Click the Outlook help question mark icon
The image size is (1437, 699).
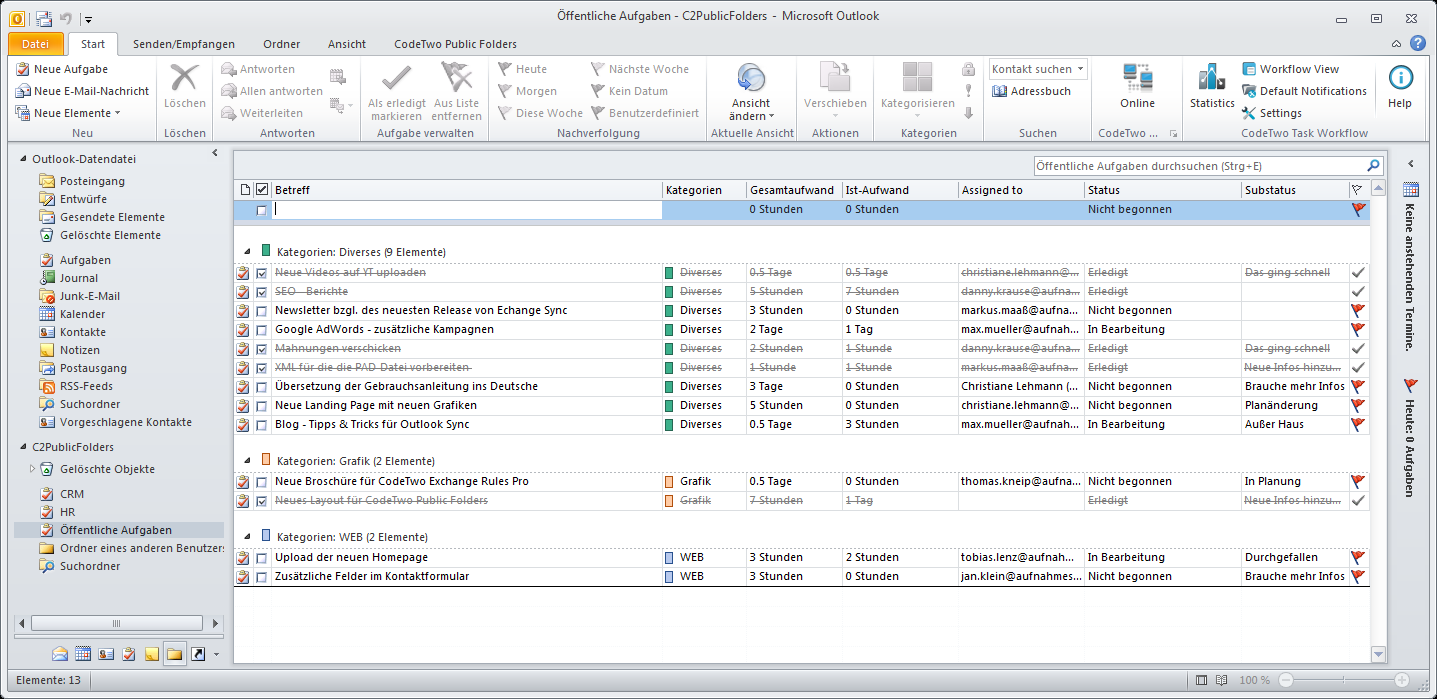(x=1417, y=44)
